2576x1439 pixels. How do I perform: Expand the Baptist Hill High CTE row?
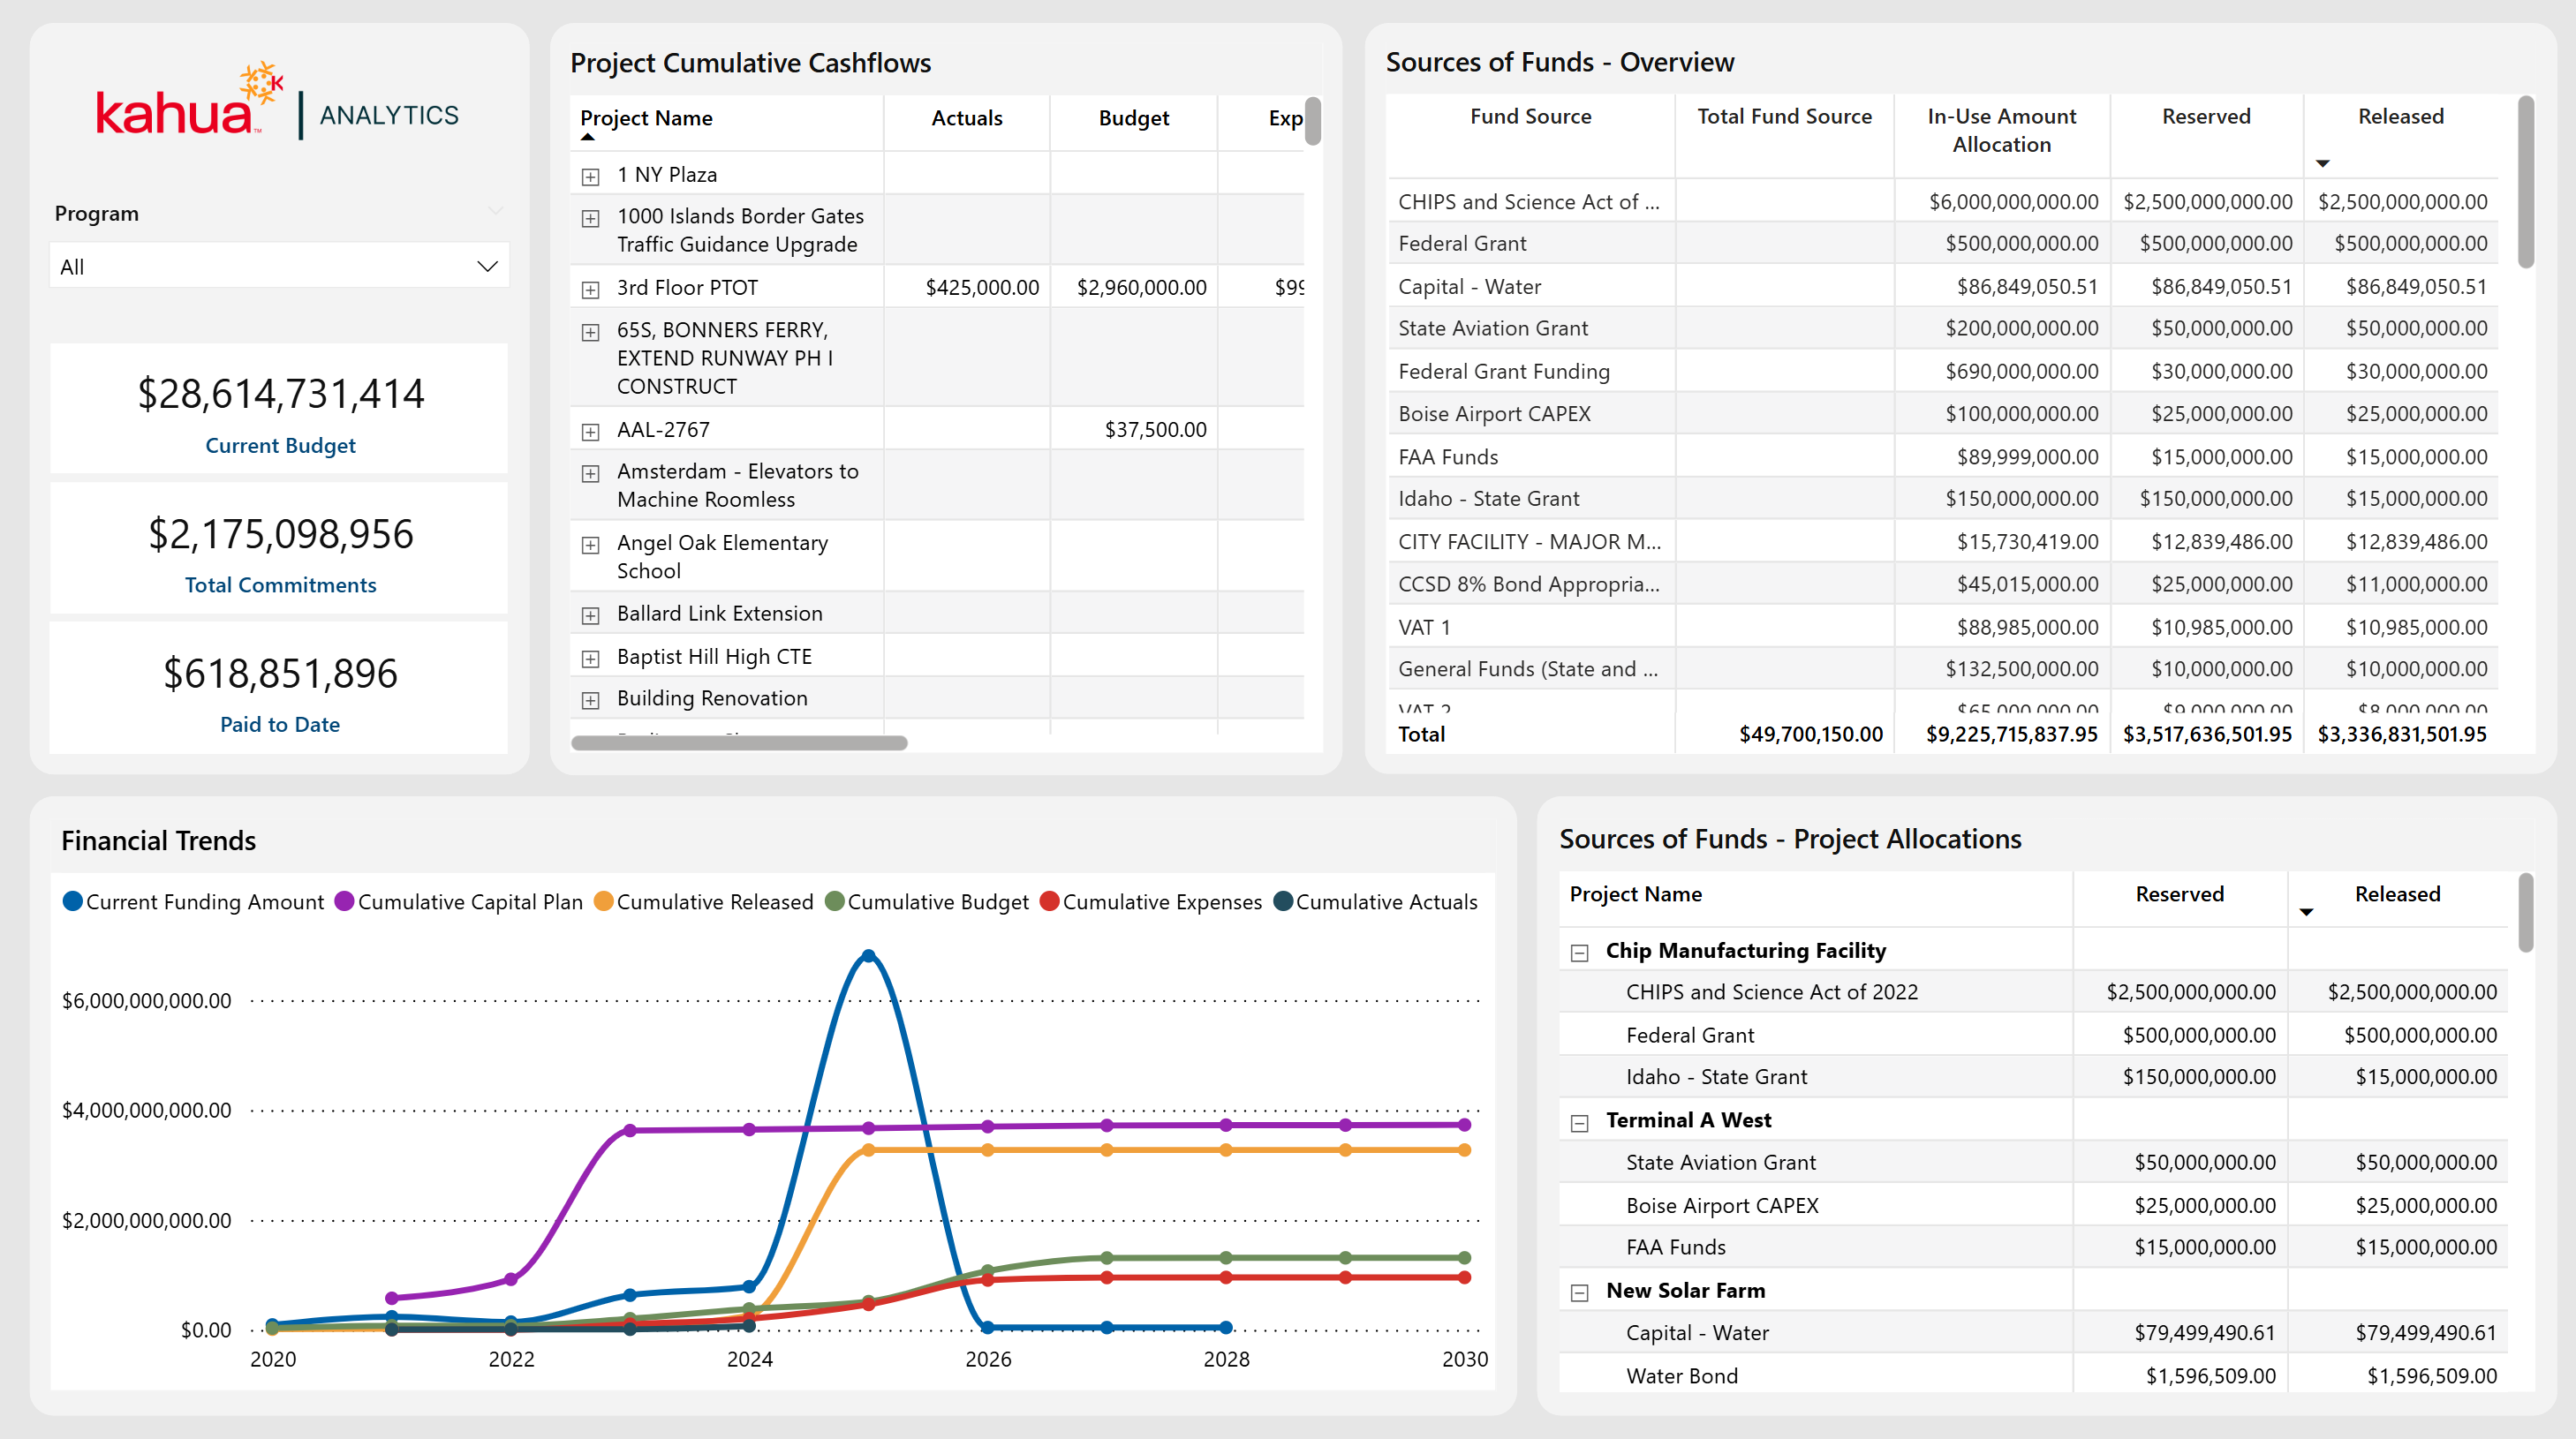point(591,659)
